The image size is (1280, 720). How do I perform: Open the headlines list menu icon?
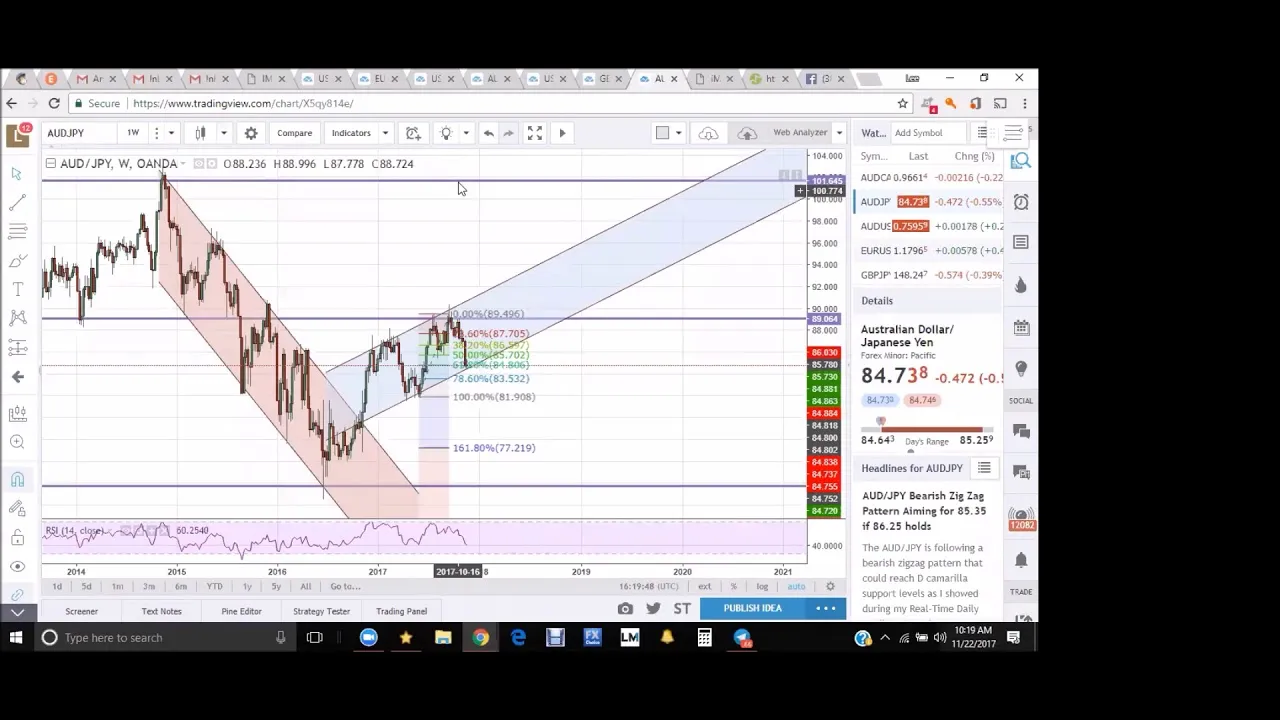coord(984,468)
